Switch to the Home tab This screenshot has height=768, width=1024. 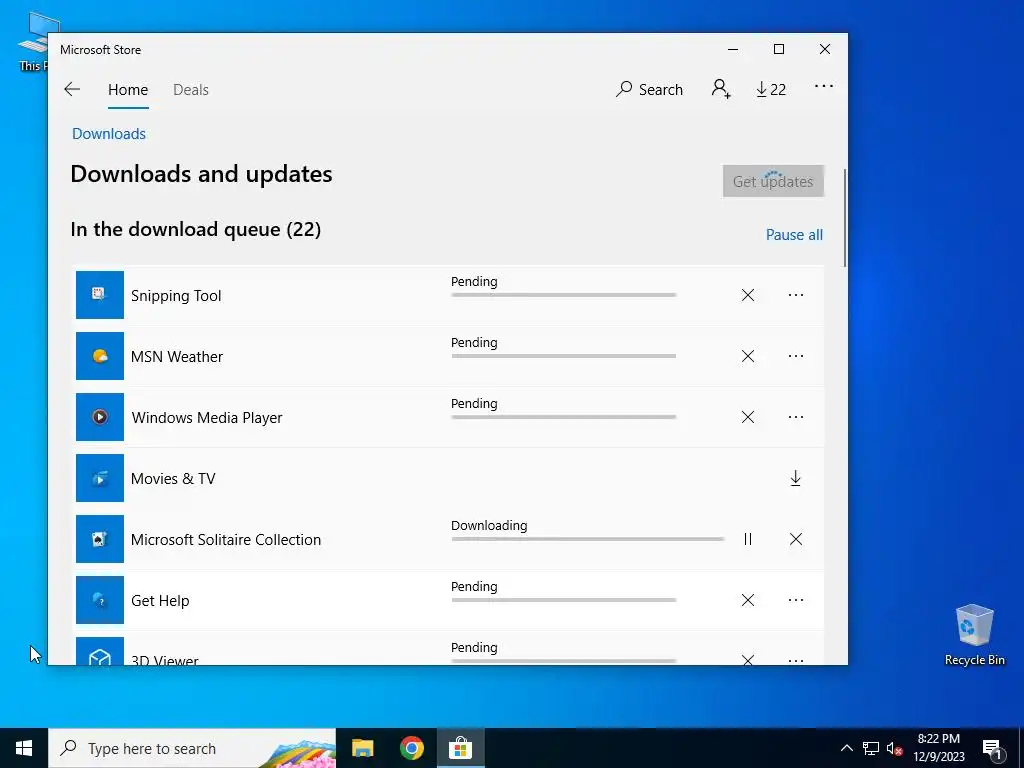(x=128, y=89)
